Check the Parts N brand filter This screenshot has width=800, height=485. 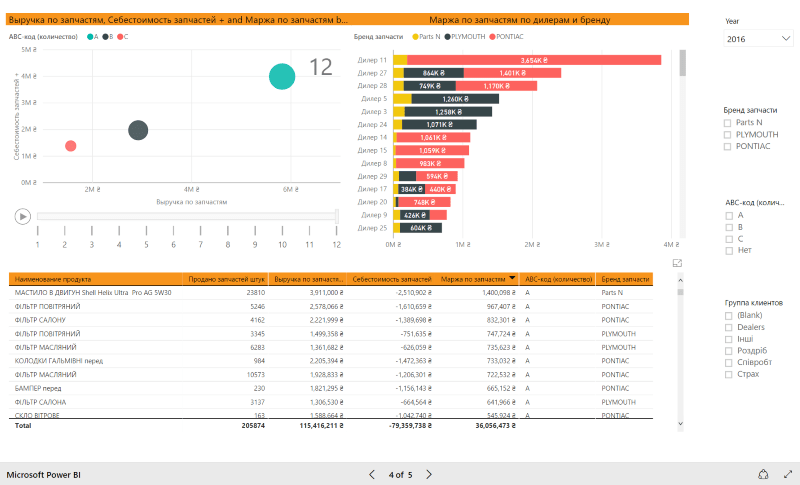click(x=728, y=123)
